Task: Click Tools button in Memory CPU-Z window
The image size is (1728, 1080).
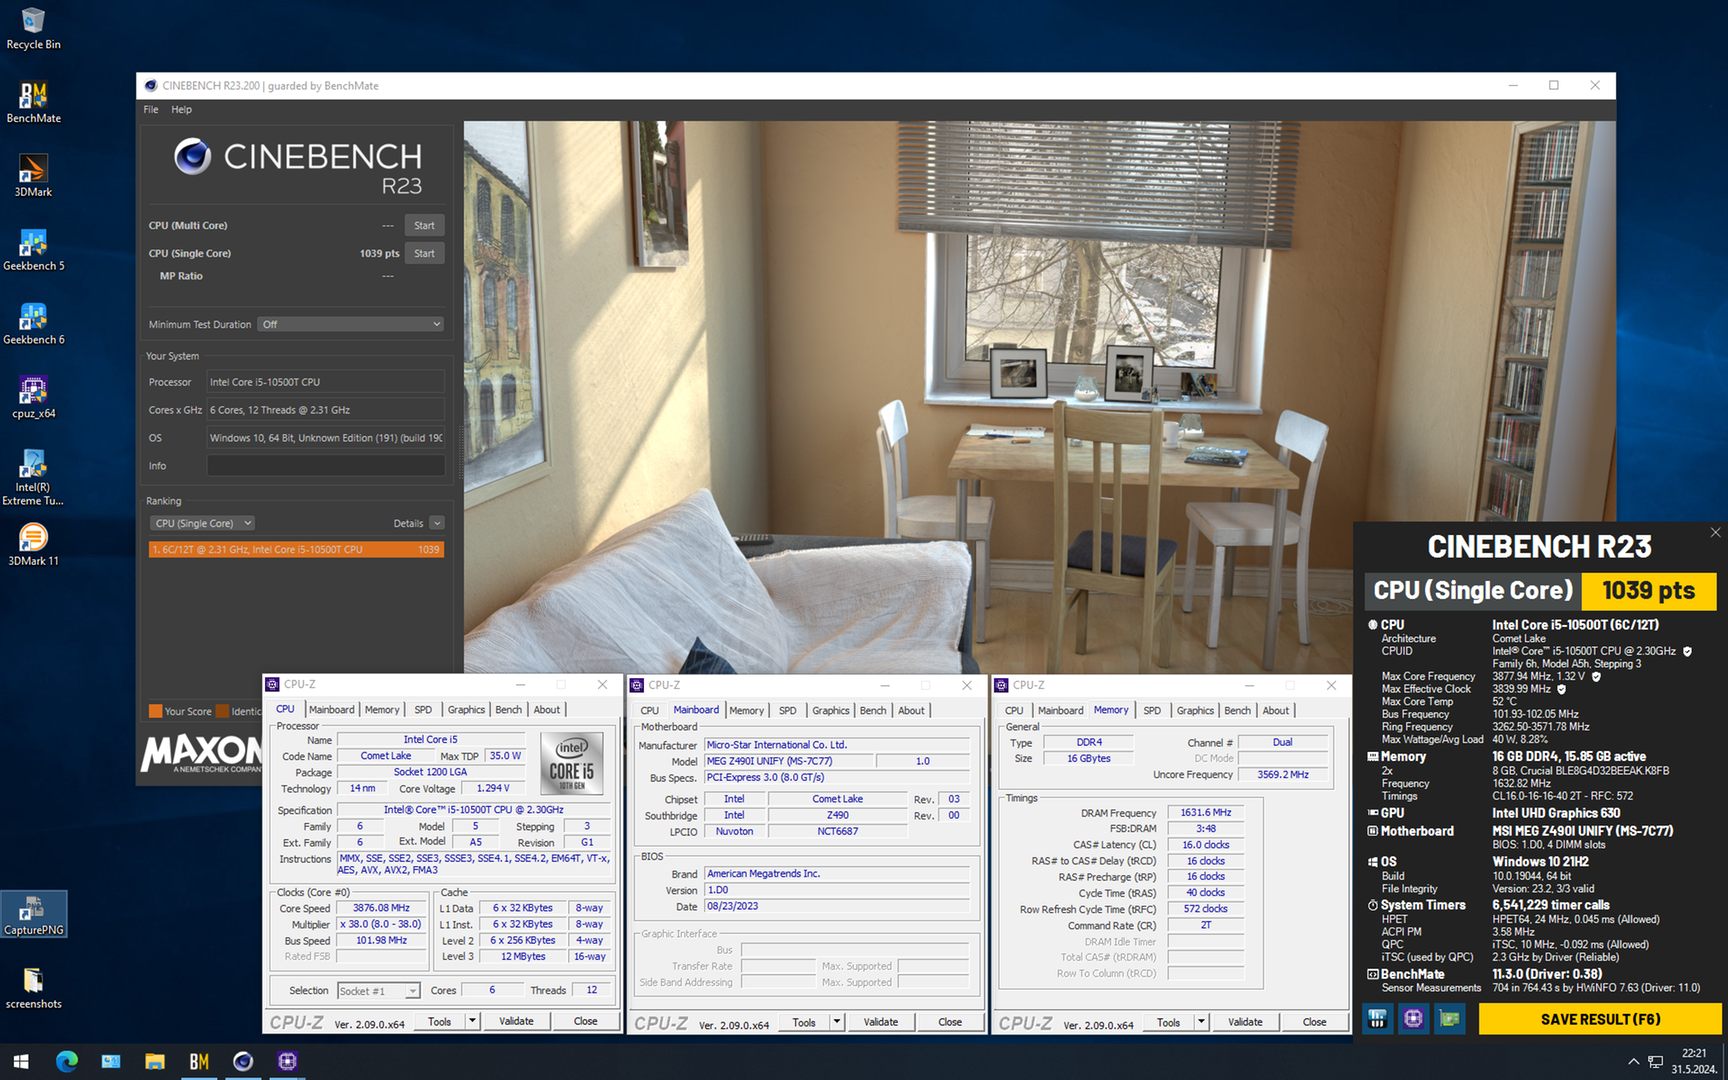Action: (x=1168, y=1022)
